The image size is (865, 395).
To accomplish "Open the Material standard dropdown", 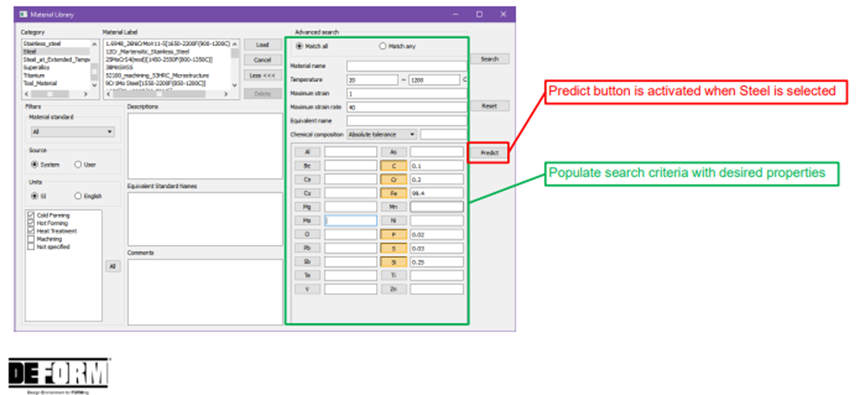I will point(73,132).
